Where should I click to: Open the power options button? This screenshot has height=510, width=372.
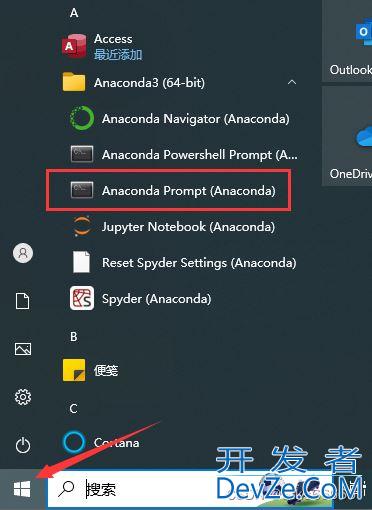(23, 445)
